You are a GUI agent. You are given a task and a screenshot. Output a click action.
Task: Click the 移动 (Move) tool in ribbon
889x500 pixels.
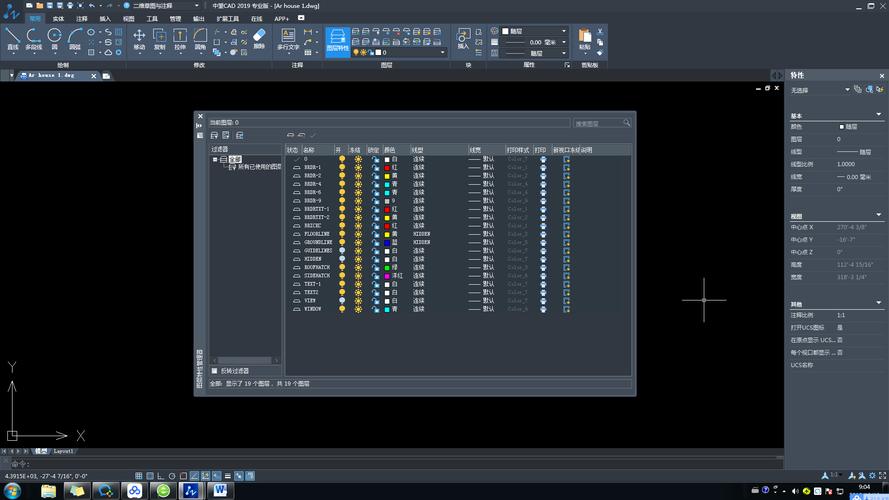[139, 38]
